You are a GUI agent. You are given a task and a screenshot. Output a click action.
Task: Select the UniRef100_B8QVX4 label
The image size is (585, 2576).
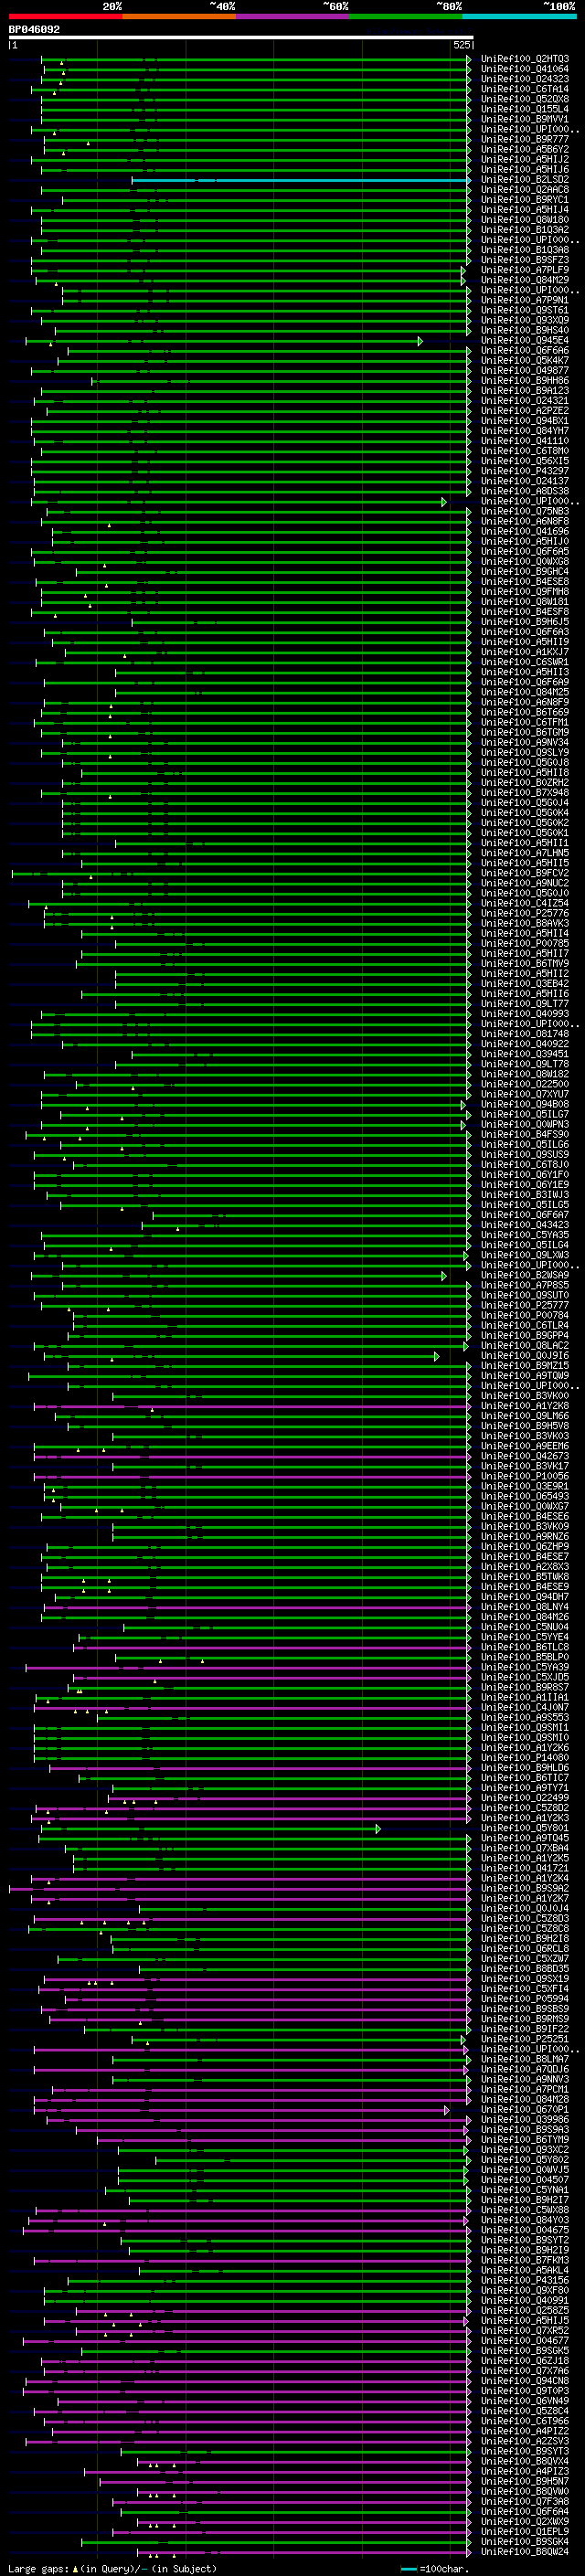(525, 2461)
